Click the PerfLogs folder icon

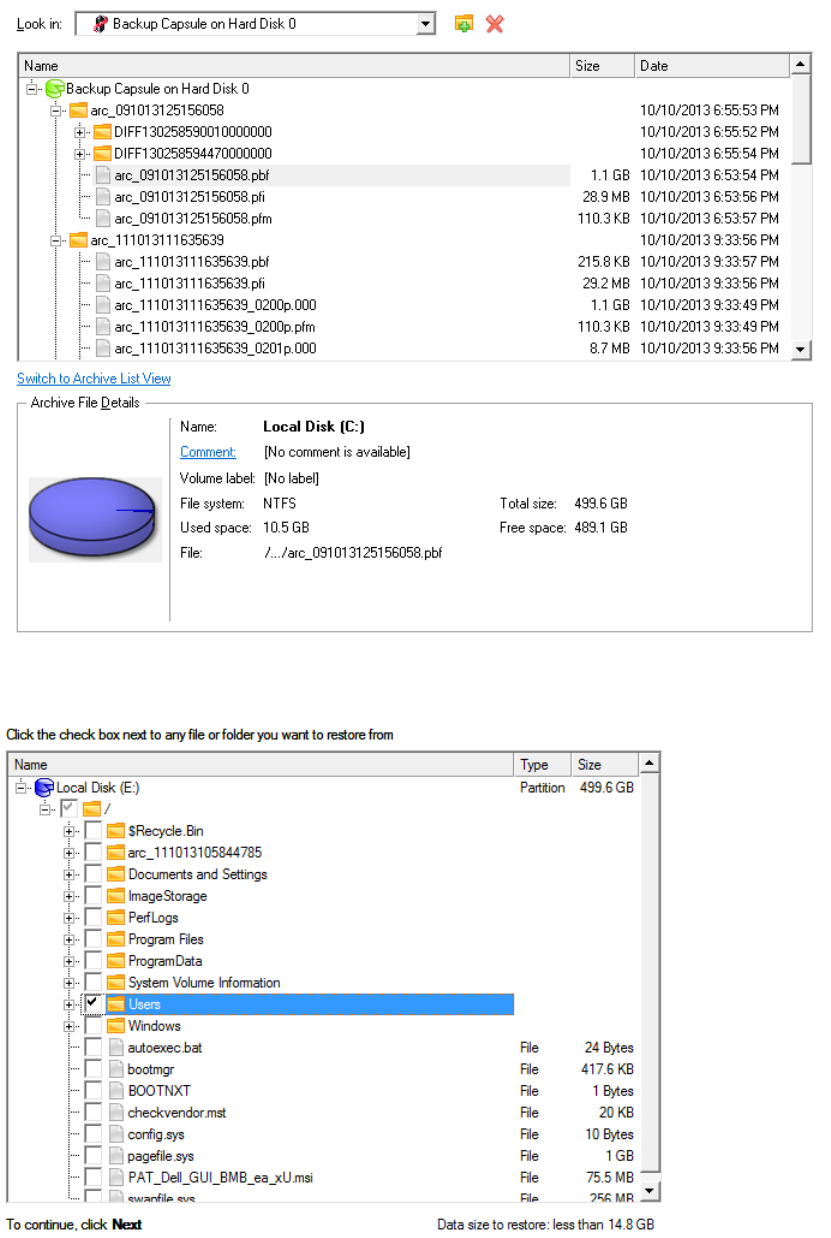coord(116,918)
